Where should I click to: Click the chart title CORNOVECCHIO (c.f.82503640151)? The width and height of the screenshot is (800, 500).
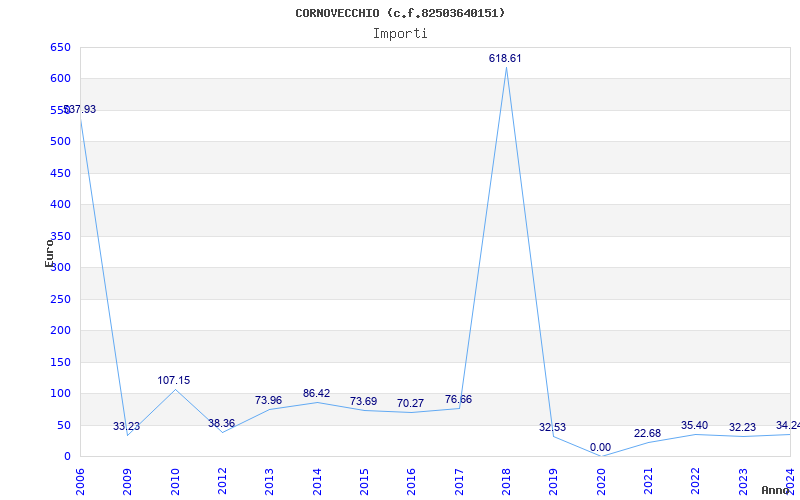click(400, 13)
